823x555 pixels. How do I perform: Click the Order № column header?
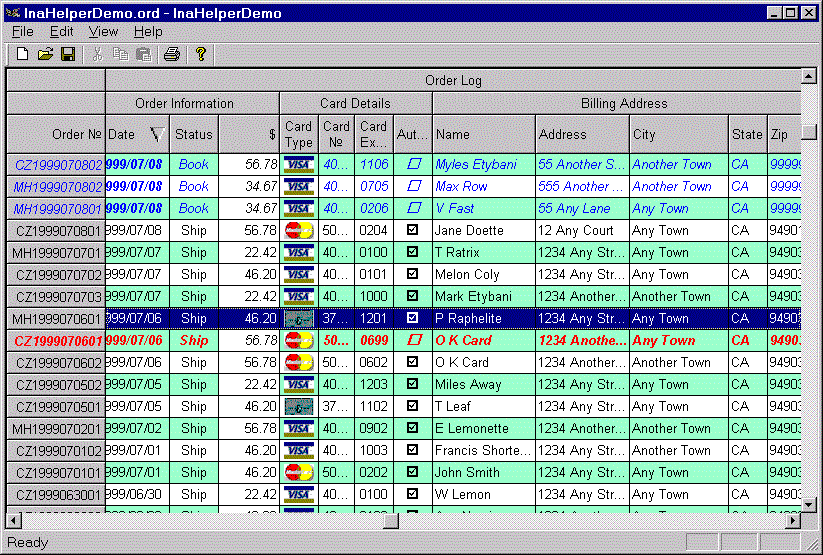(56, 134)
